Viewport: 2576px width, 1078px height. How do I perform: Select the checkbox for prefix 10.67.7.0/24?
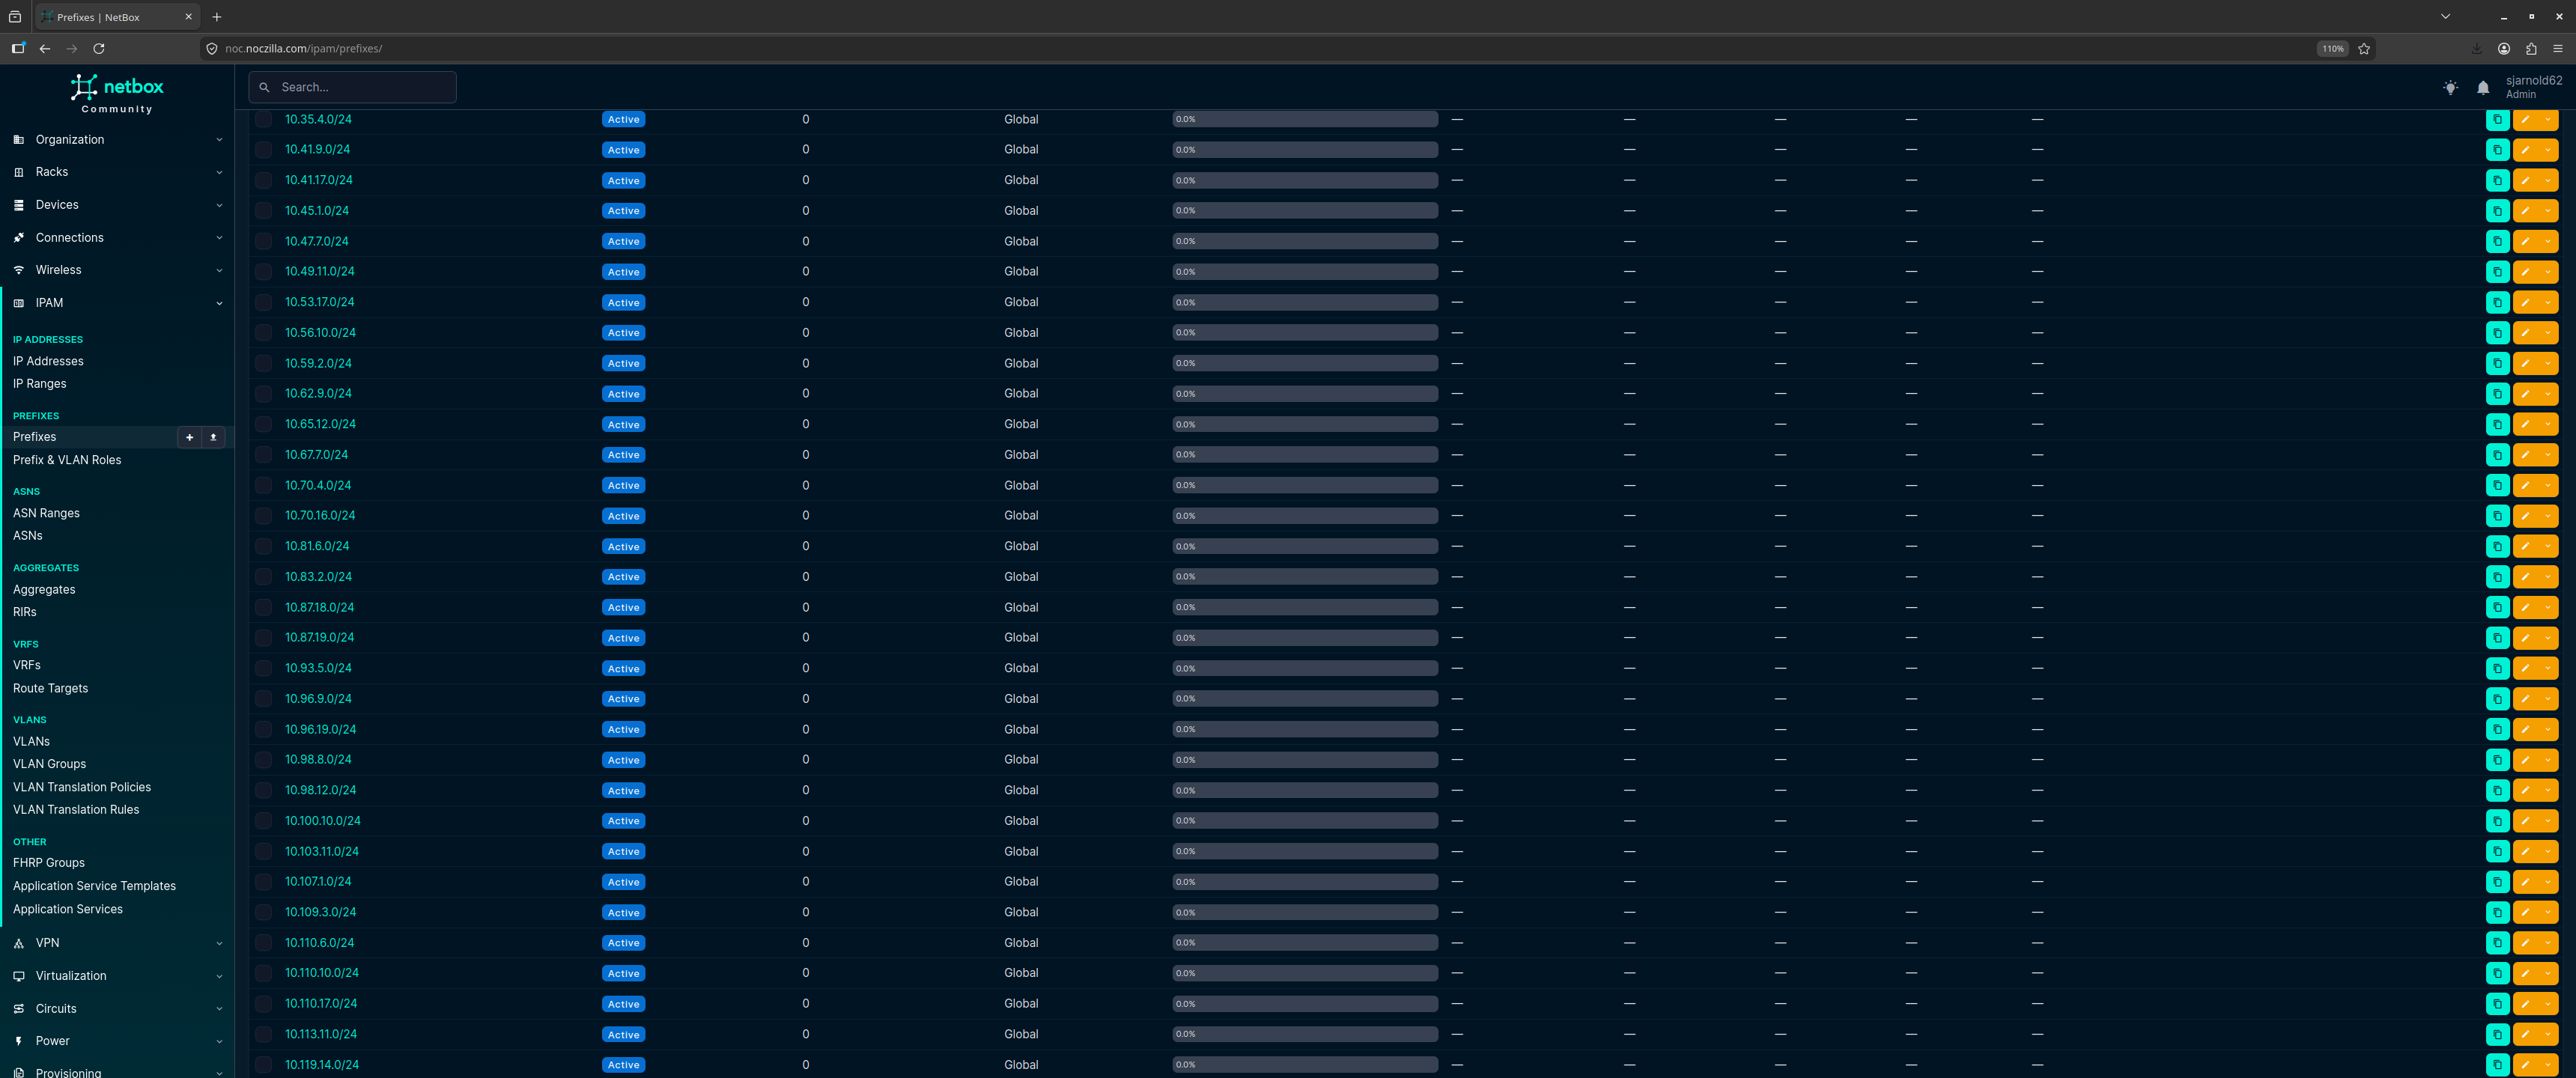(263, 455)
